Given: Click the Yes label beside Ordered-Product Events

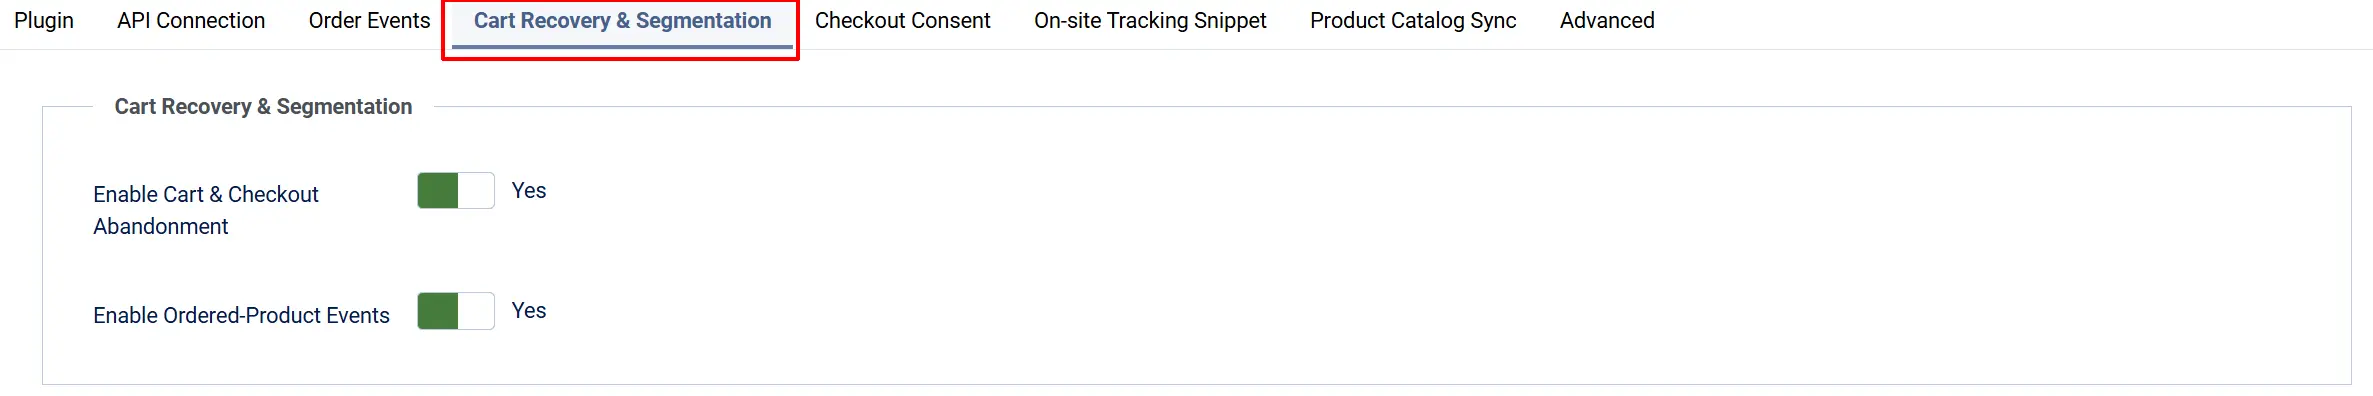Looking at the screenshot, I should (529, 311).
